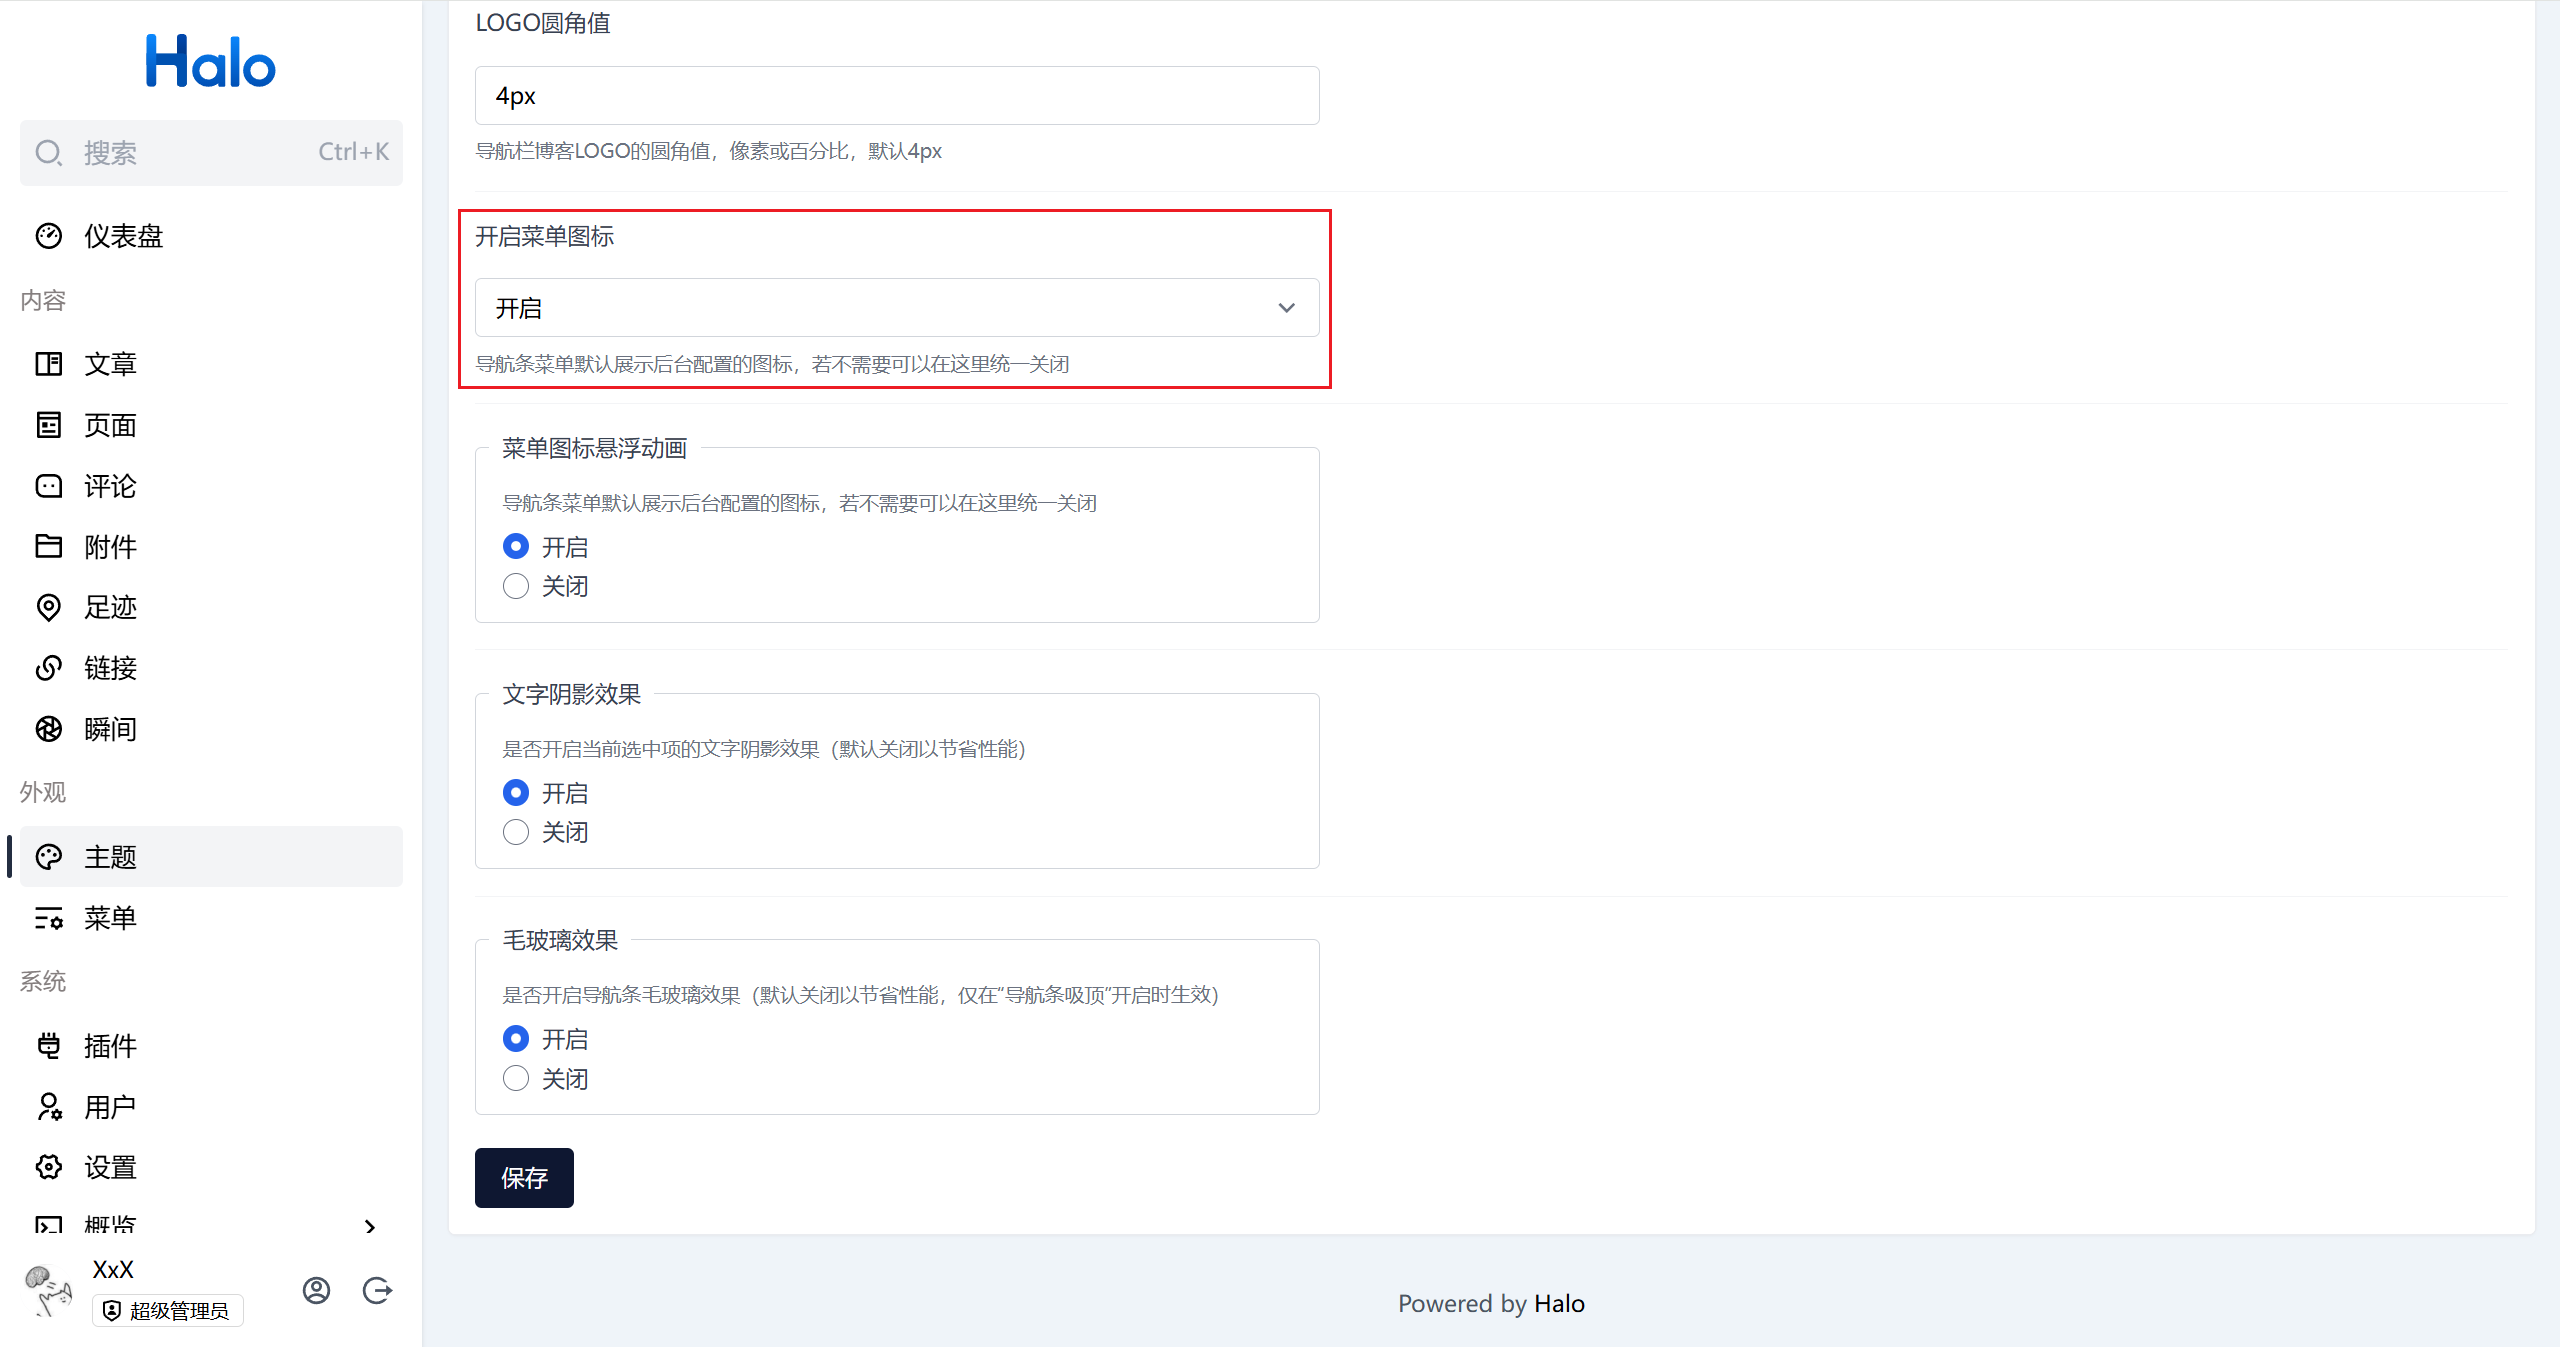Click the 保存 button

point(524,1178)
